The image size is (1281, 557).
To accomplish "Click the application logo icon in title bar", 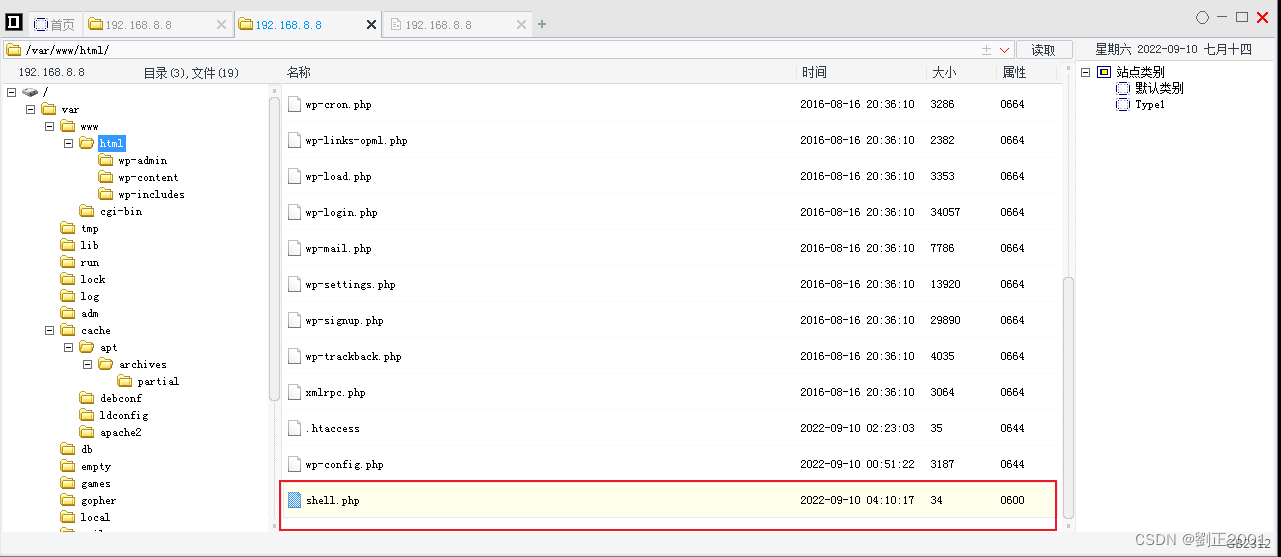I will click(x=14, y=21).
